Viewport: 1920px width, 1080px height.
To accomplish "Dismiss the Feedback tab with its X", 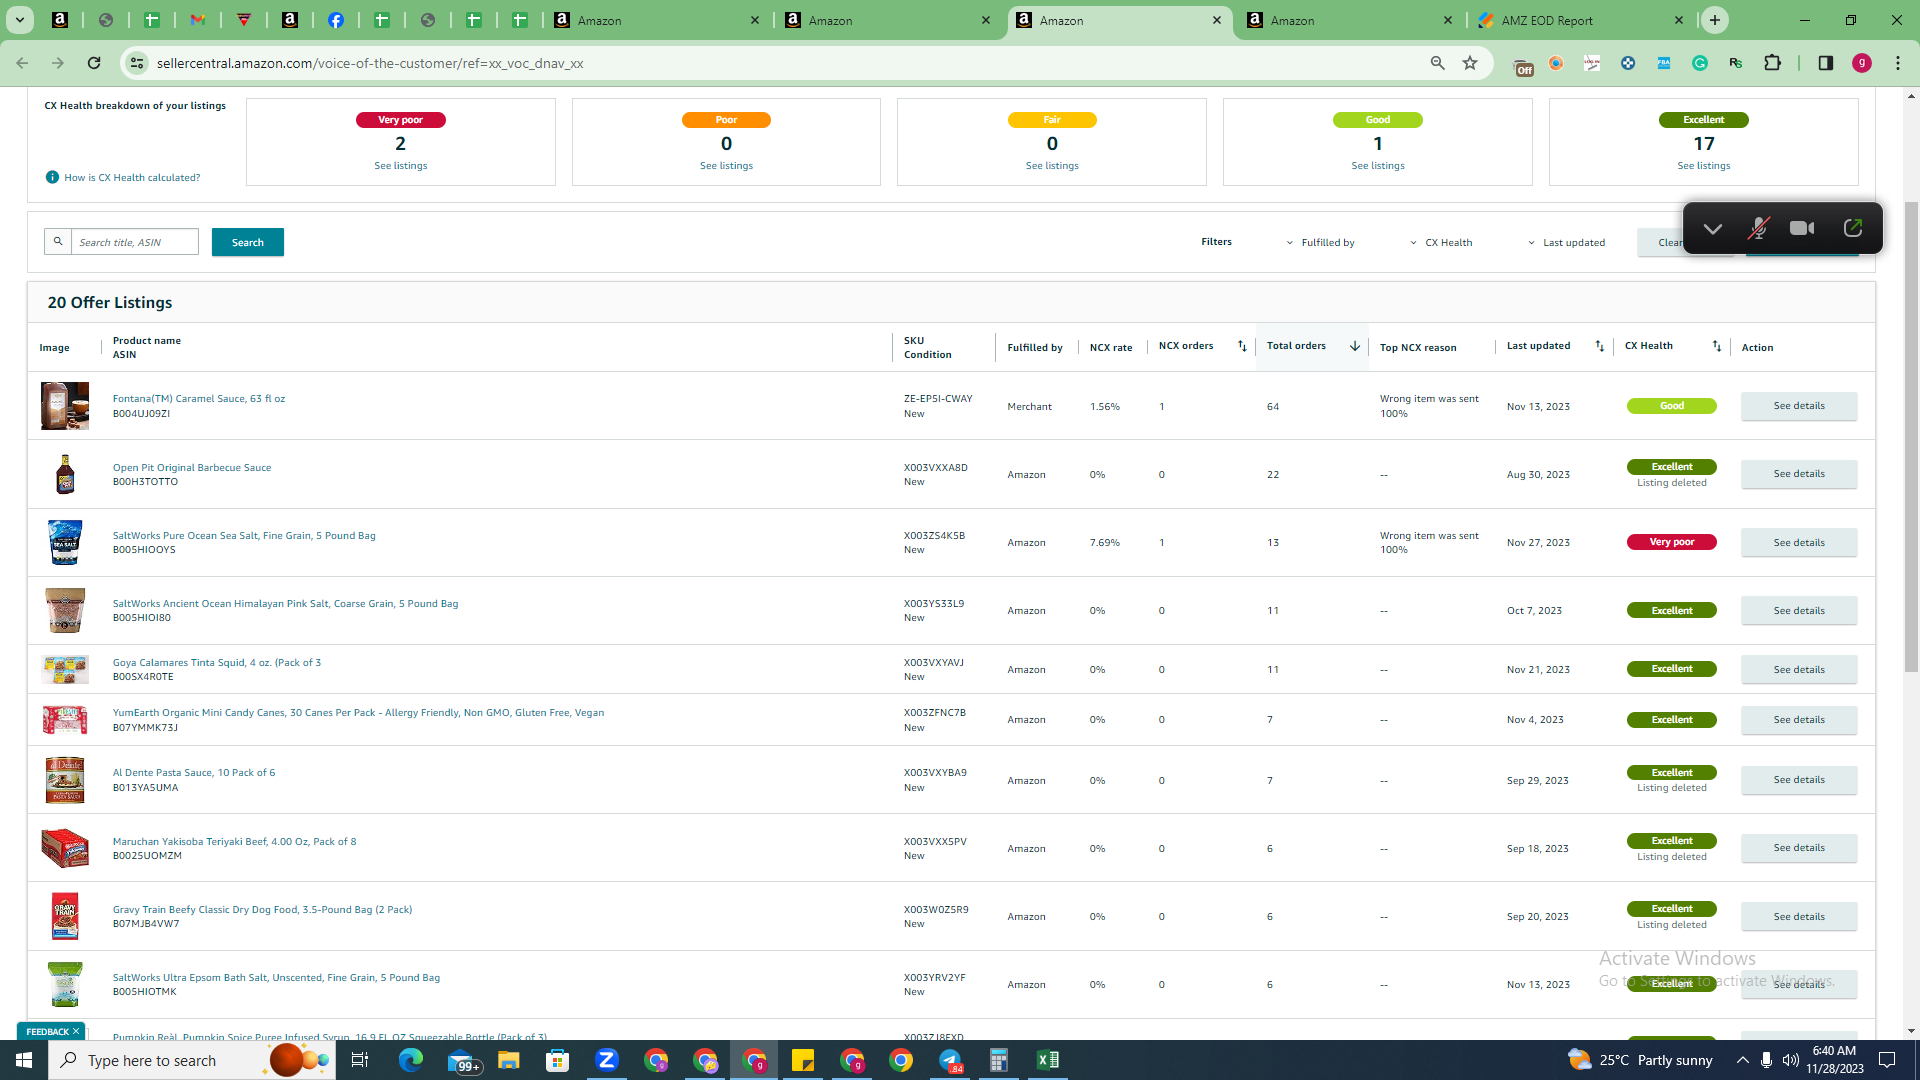I will coord(76,1032).
